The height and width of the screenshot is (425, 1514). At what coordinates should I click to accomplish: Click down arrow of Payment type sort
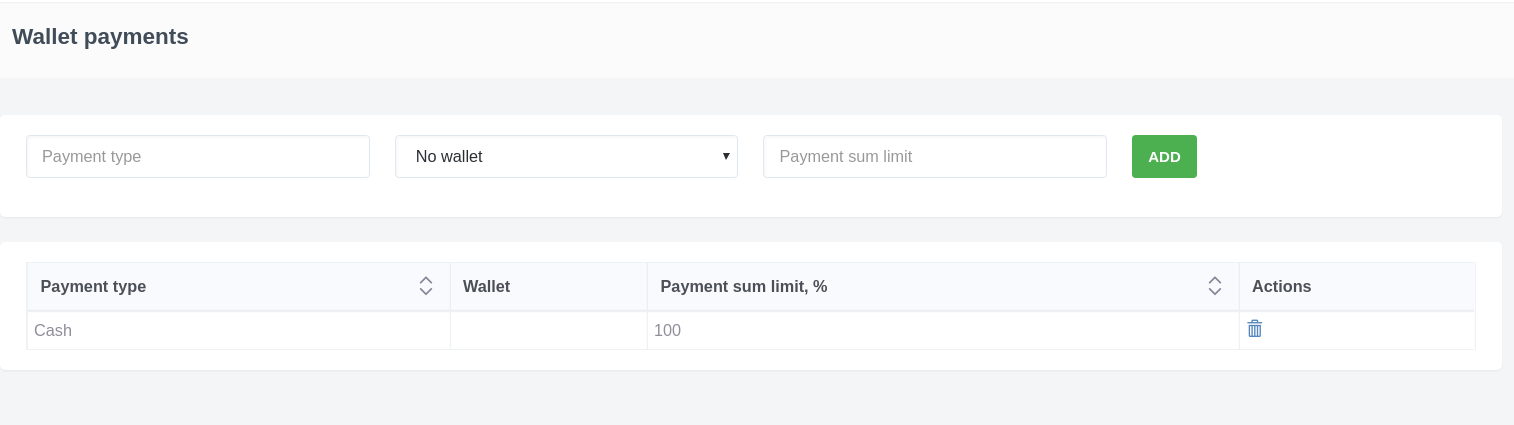coord(426,292)
